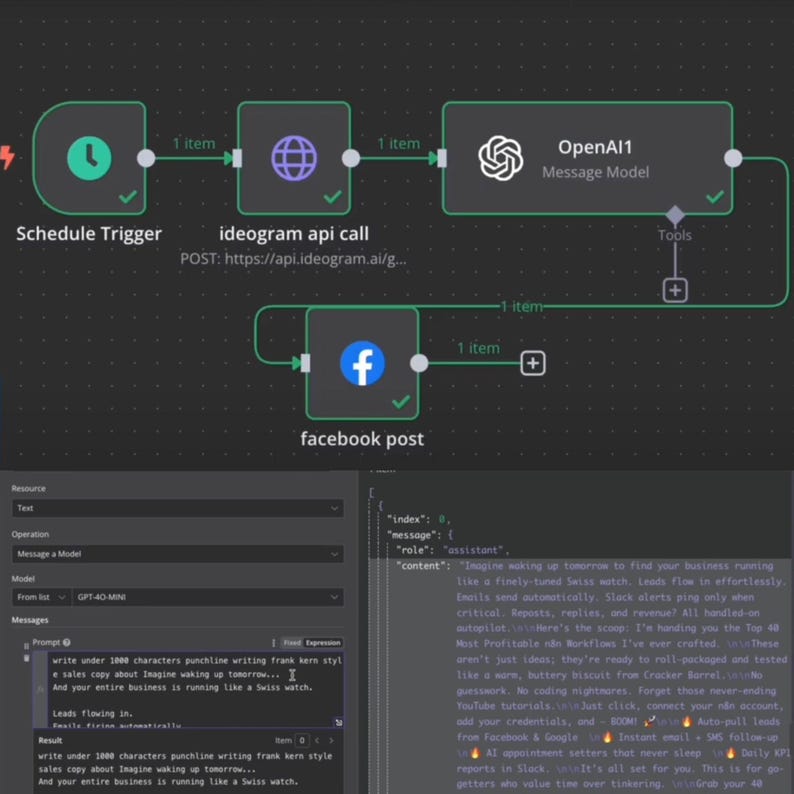Switch the Prompt to Expression mode
The image size is (794, 794).
(323, 643)
